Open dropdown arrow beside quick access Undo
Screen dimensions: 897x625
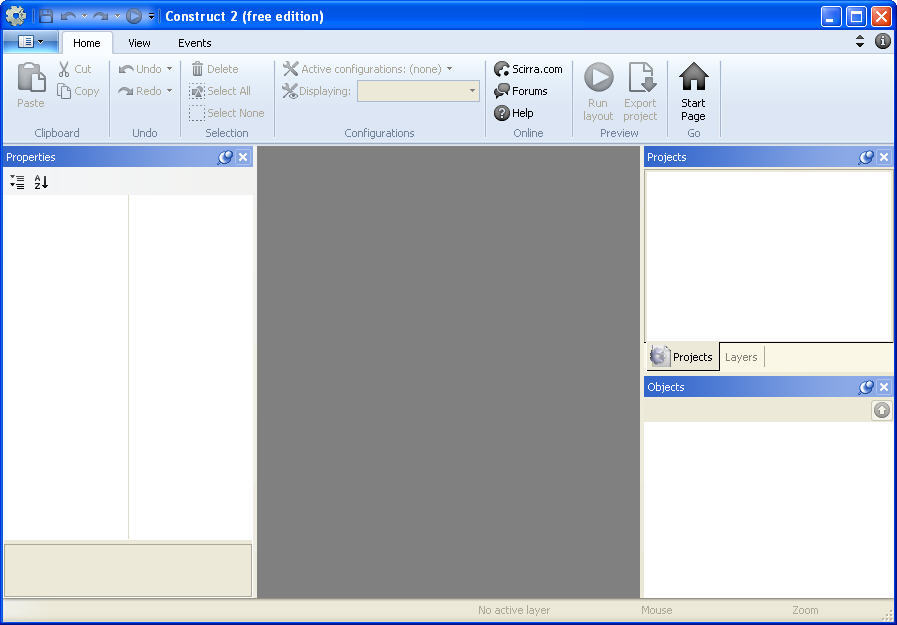pos(84,16)
